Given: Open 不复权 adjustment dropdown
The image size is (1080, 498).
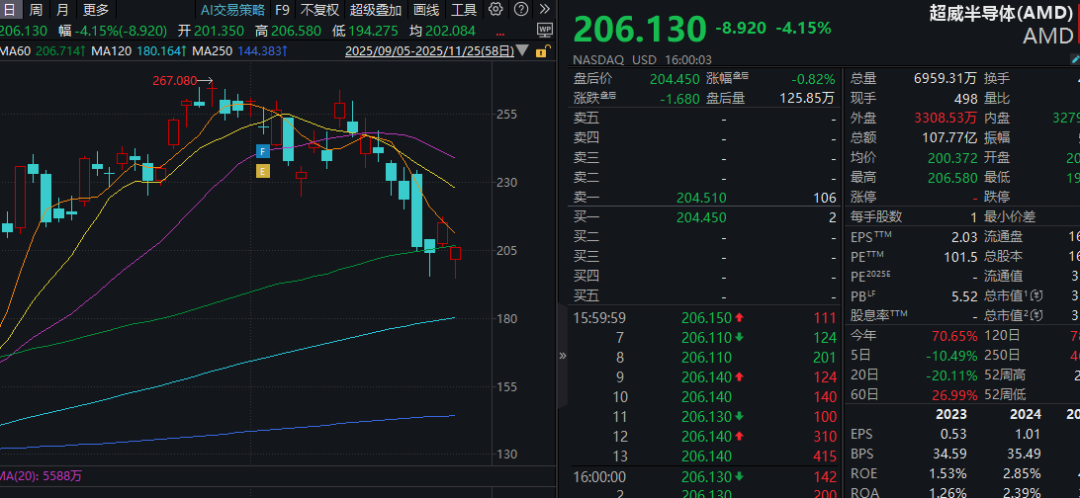Looking at the screenshot, I should pos(320,10).
